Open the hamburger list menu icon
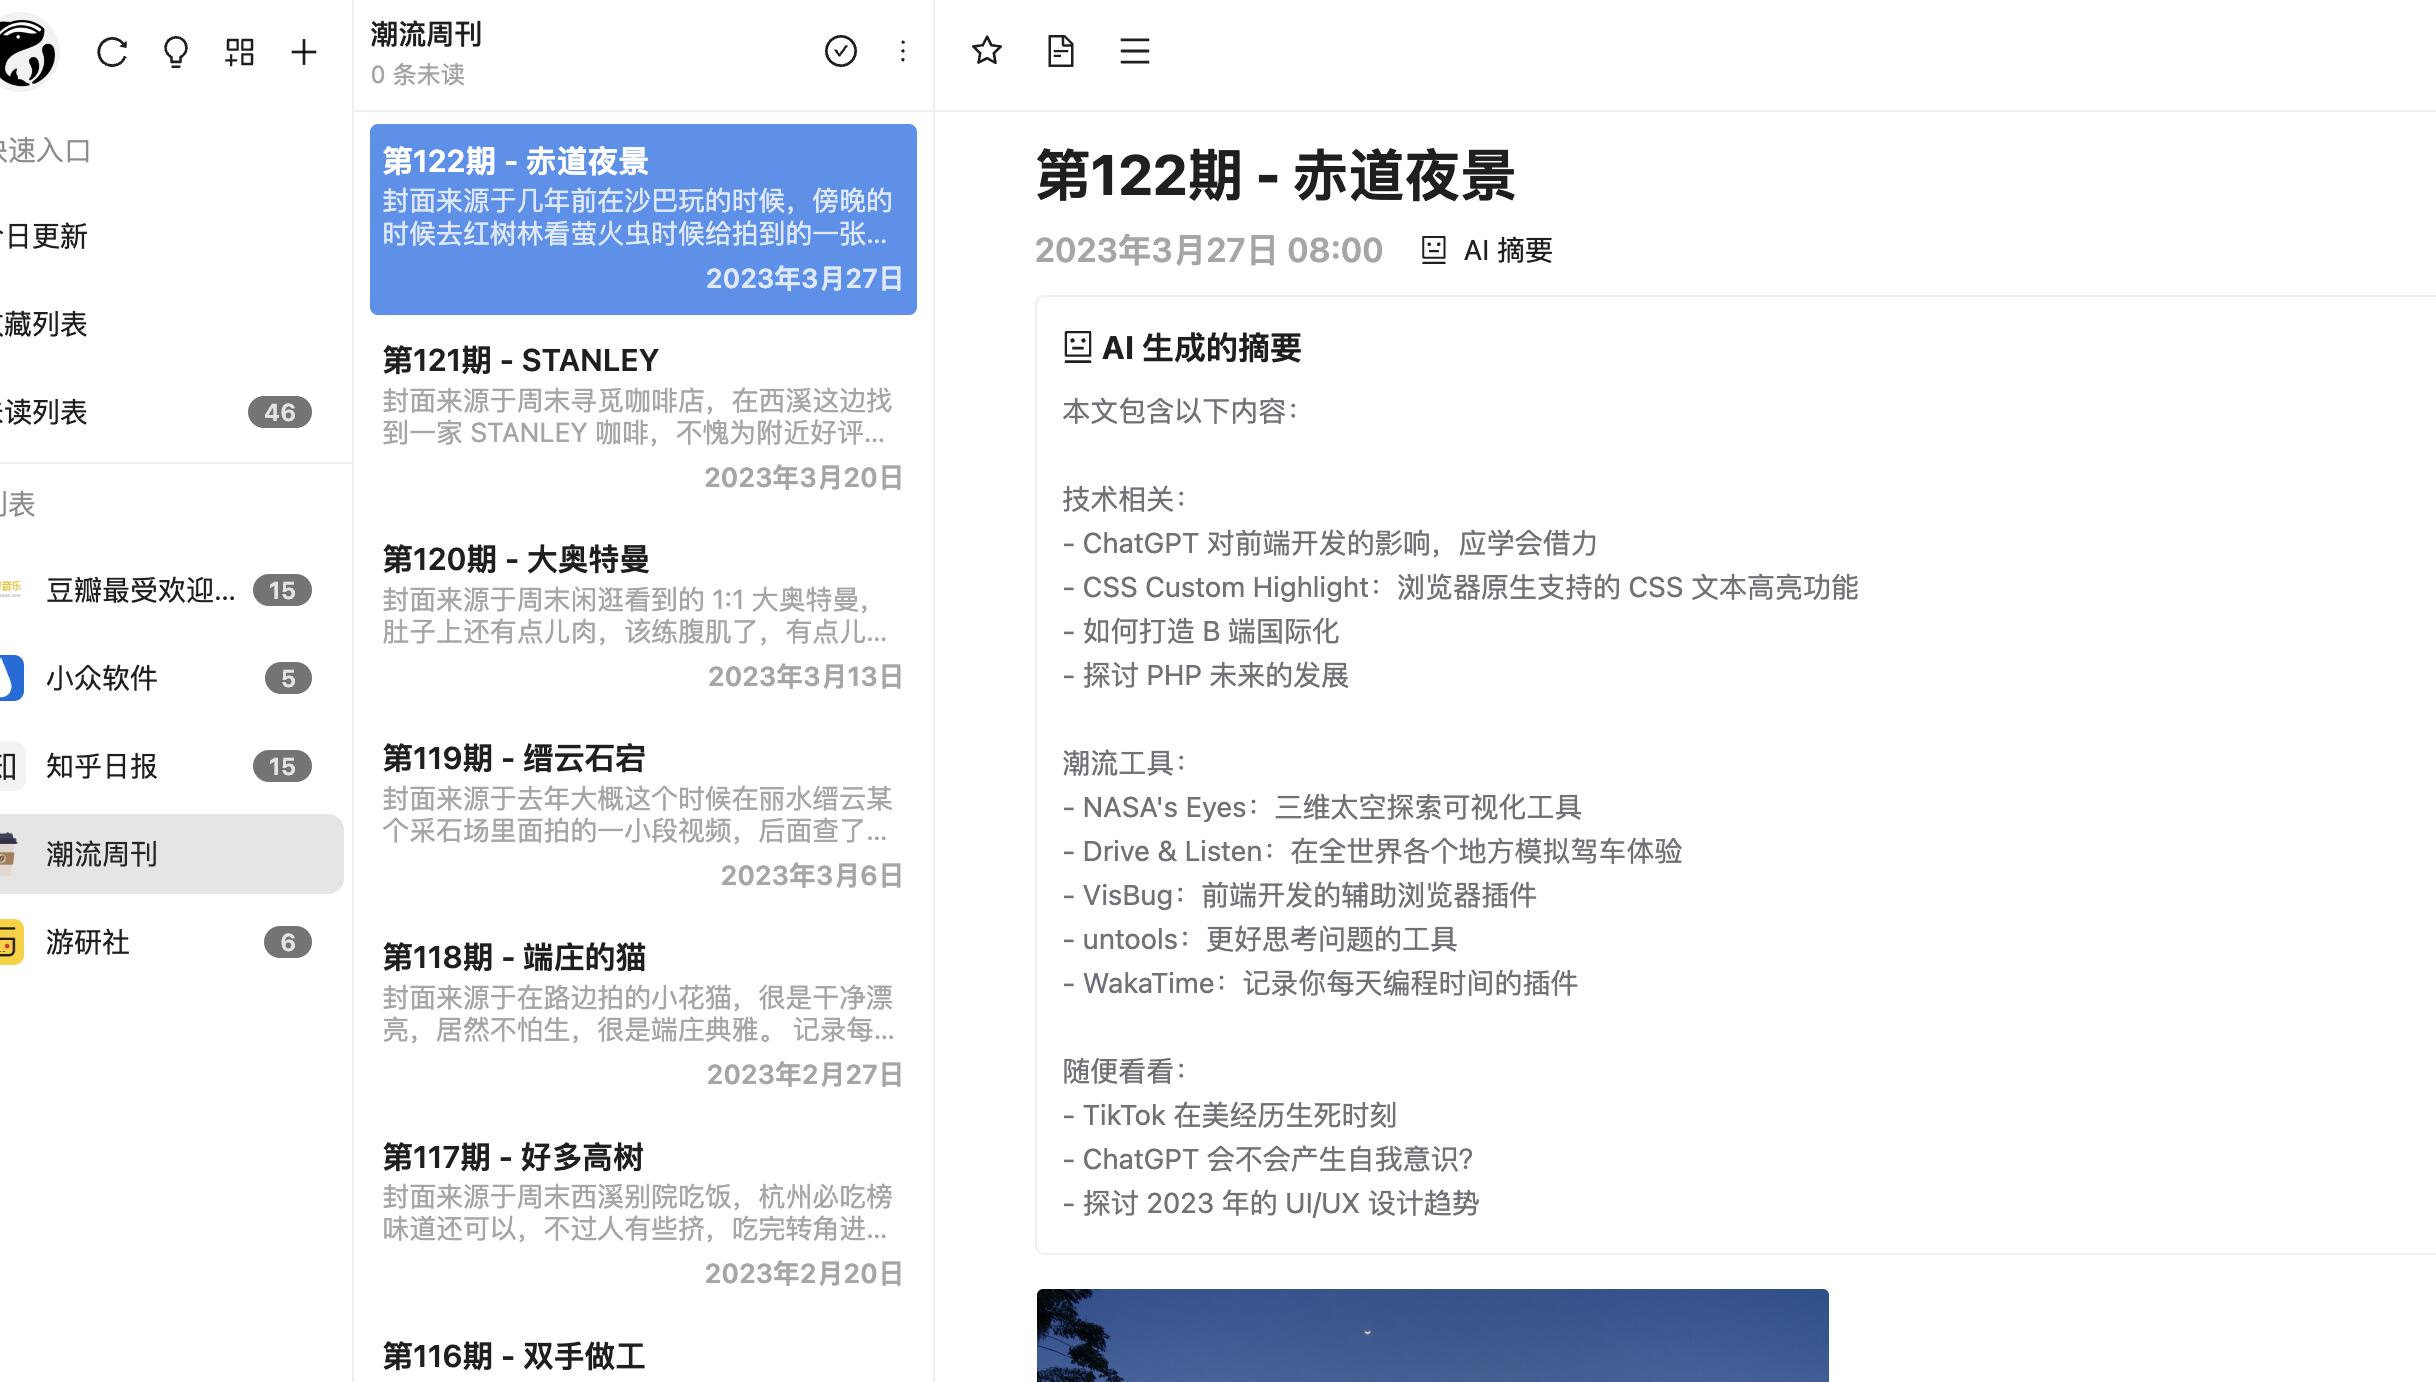This screenshot has width=2436, height=1382. [x=1134, y=51]
